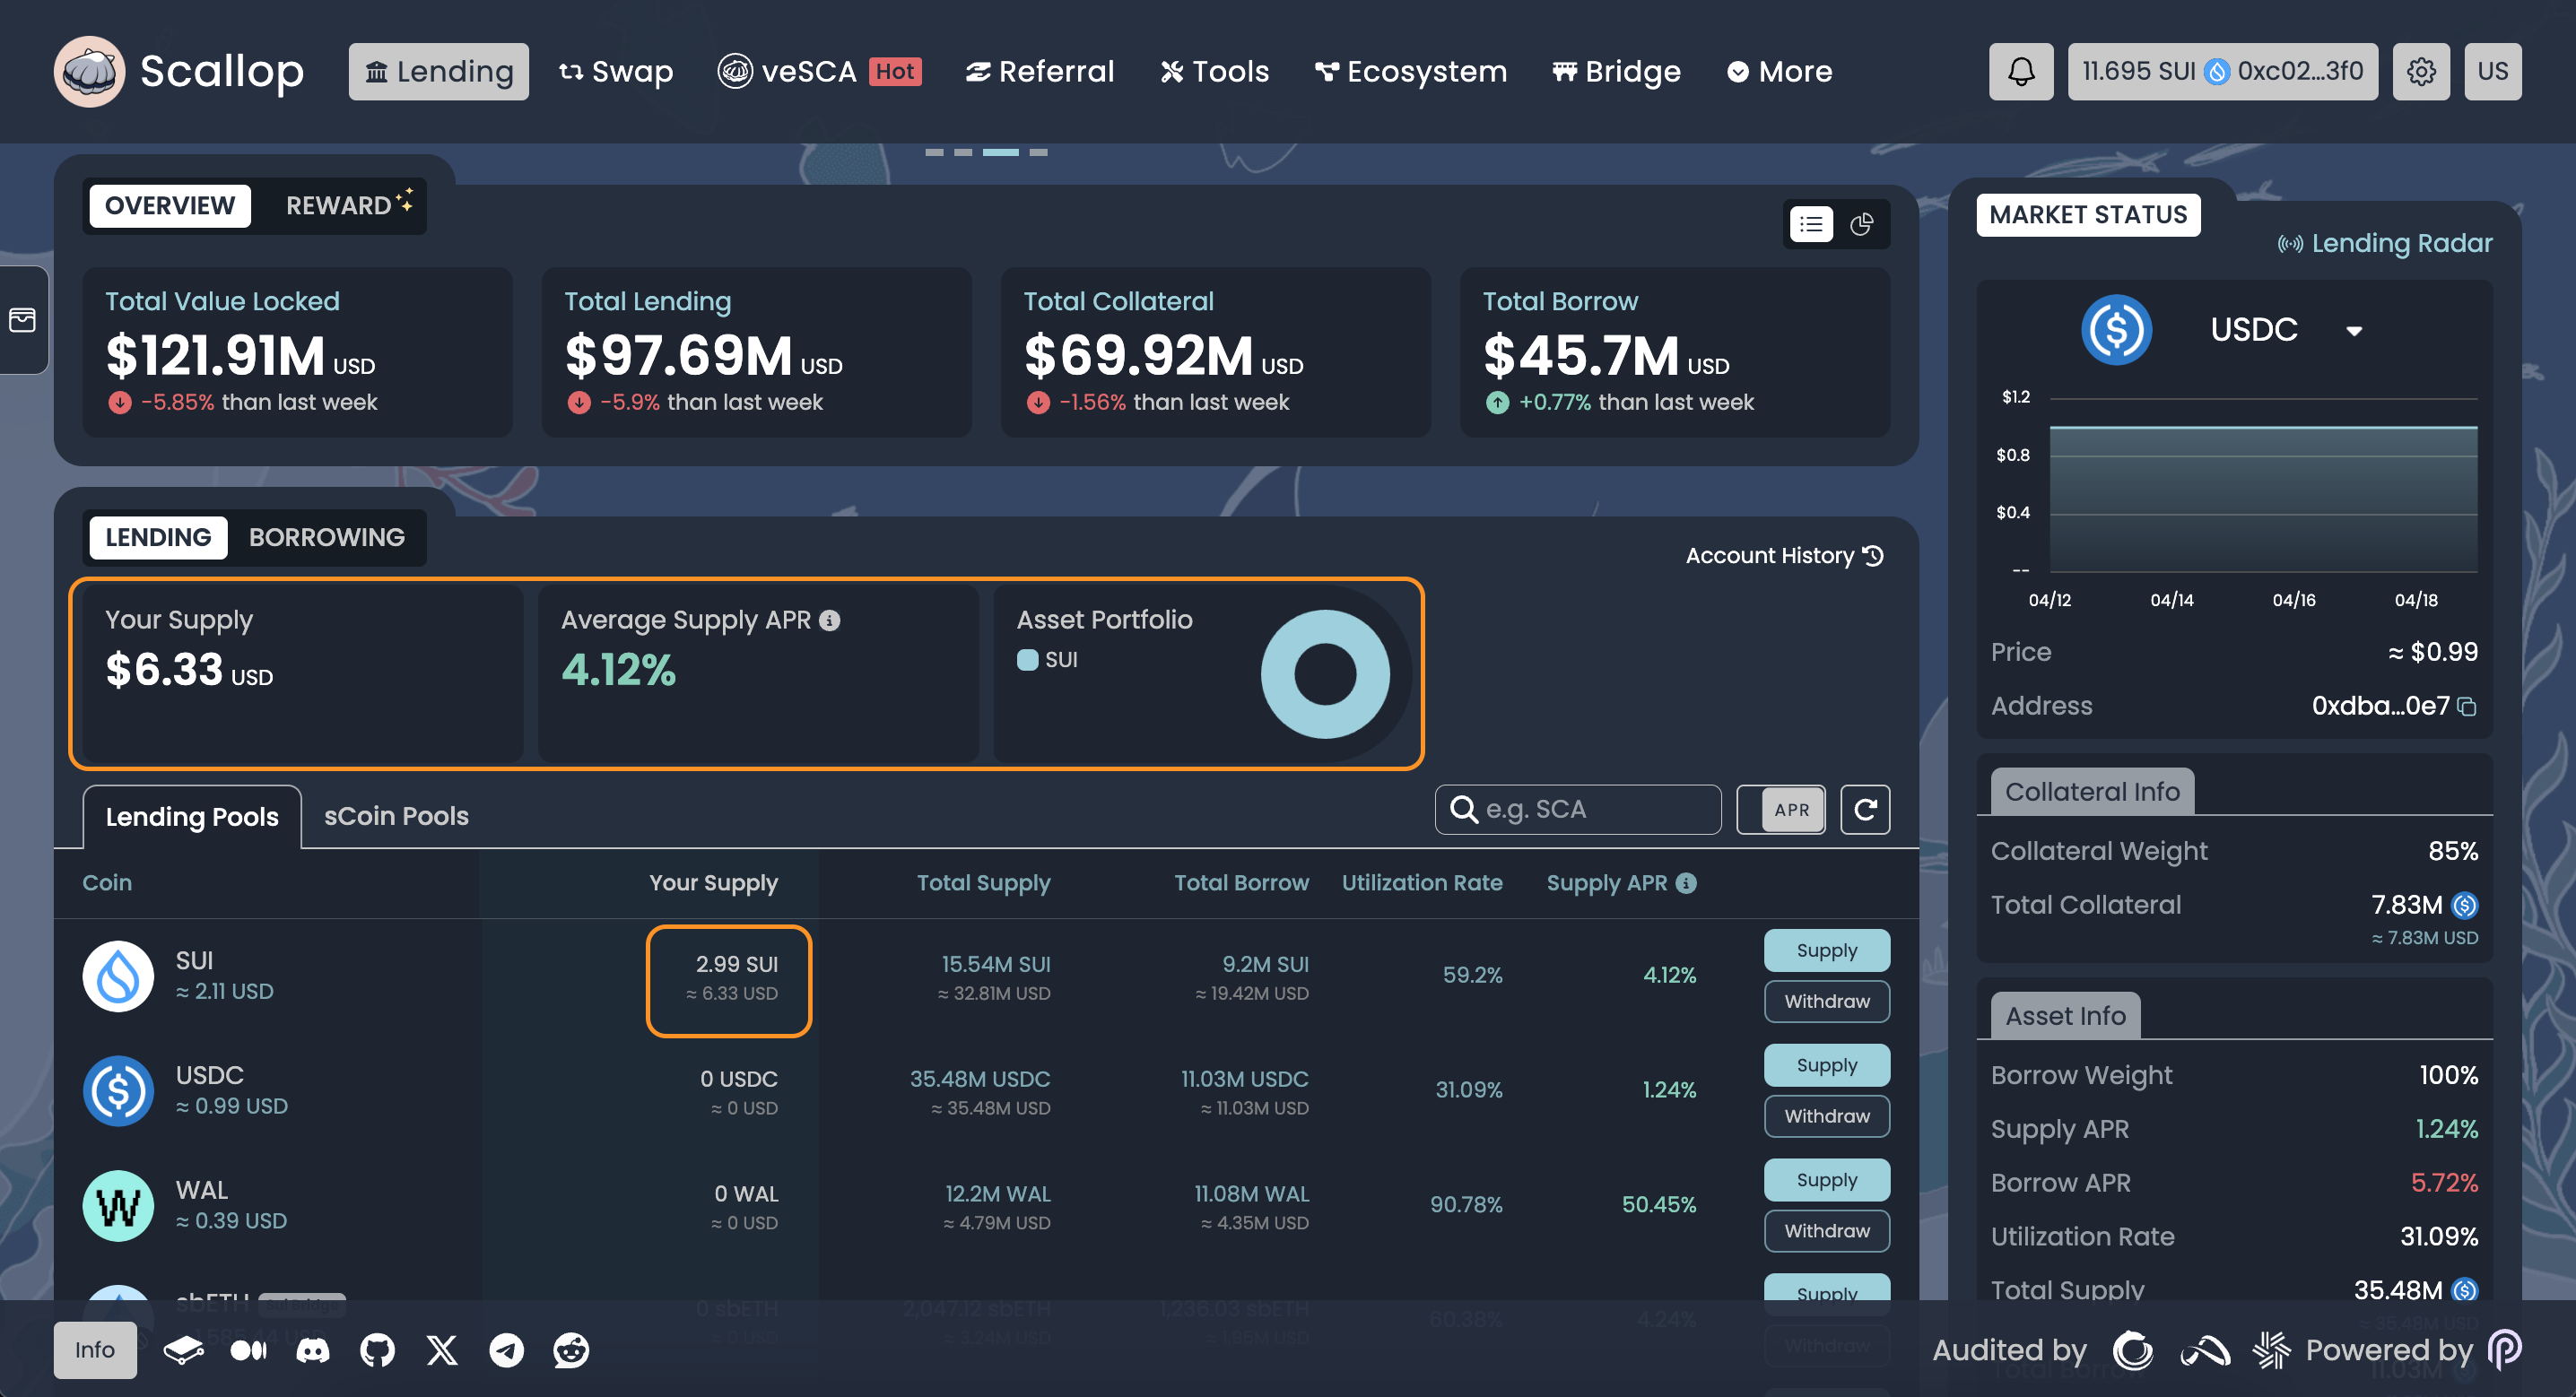Open the US language selector

pyautogui.click(x=2492, y=71)
